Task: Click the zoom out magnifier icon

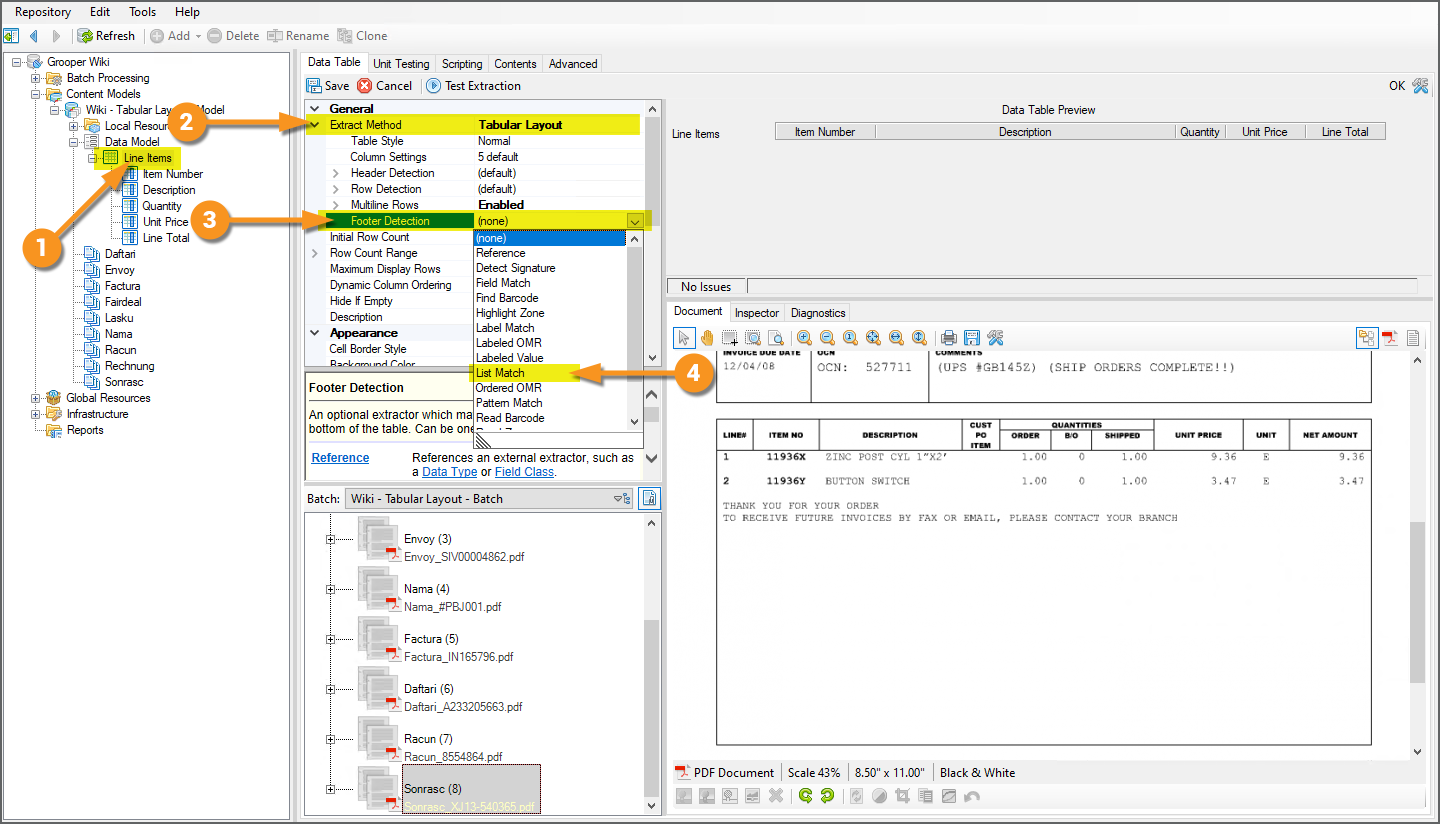Action: 827,338
